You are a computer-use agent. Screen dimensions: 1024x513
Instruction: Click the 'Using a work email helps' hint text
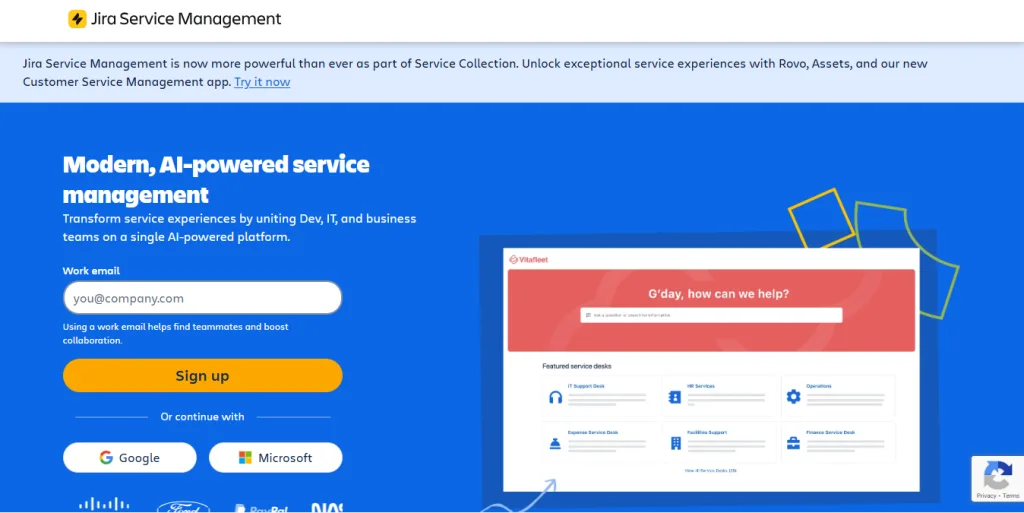(176, 334)
